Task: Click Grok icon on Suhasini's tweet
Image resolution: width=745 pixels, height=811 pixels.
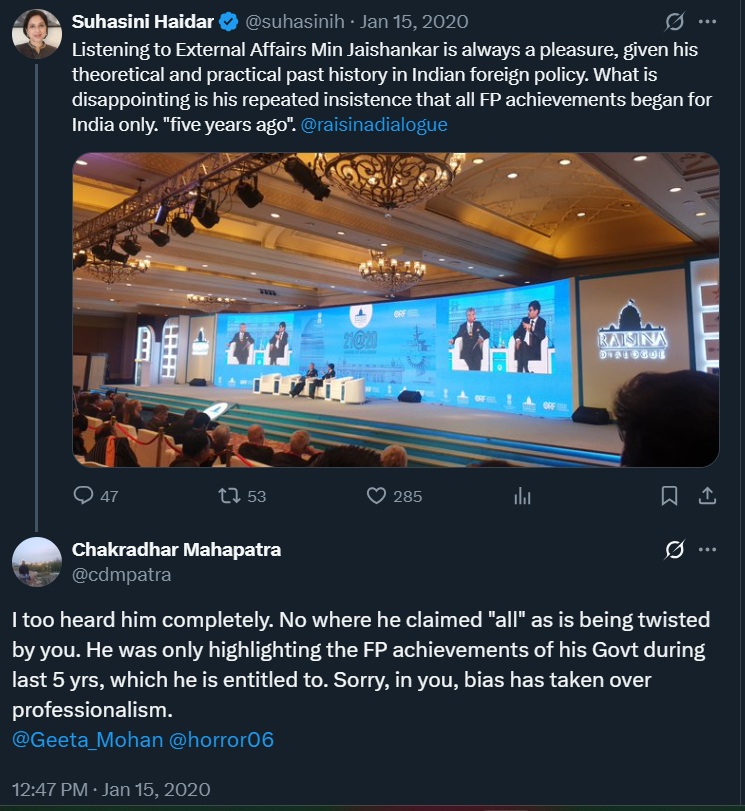Action: [x=675, y=21]
